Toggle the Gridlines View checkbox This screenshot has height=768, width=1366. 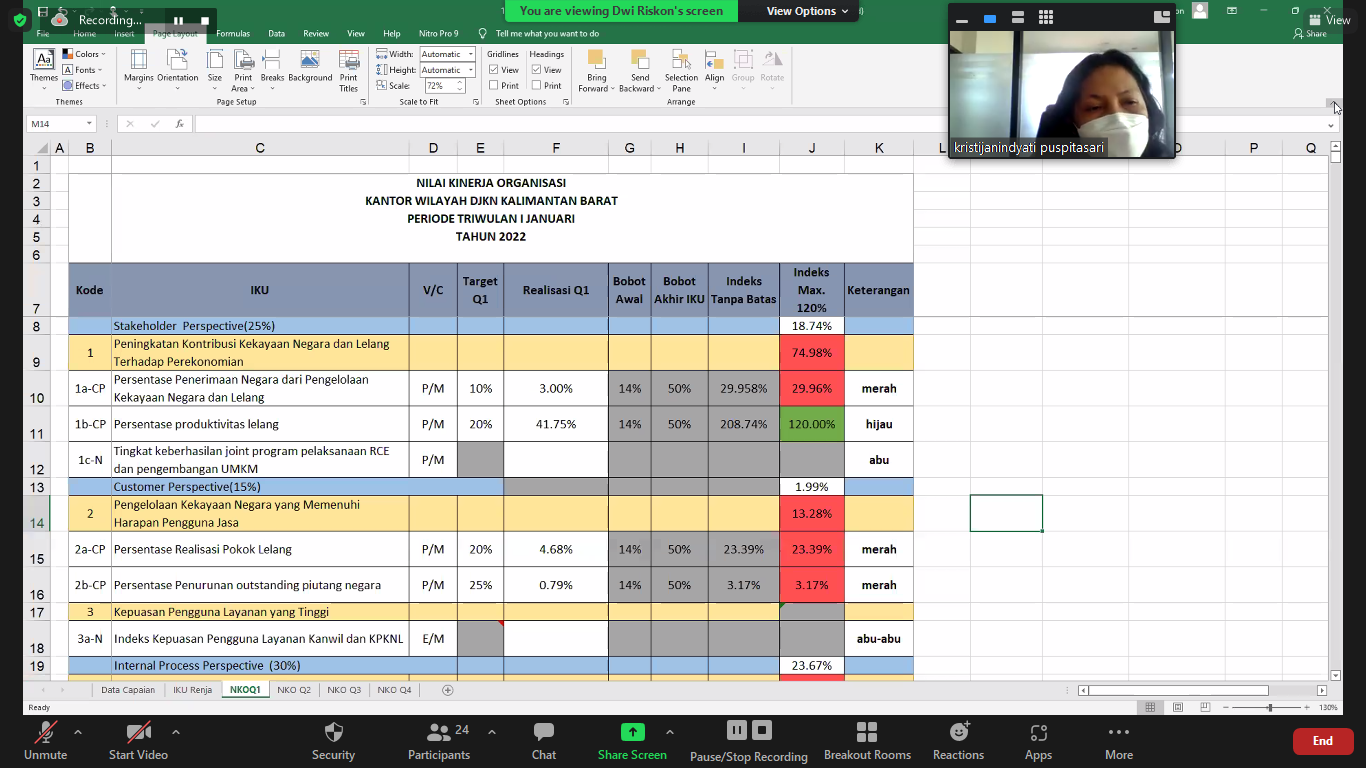pyautogui.click(x=494, y=70)
